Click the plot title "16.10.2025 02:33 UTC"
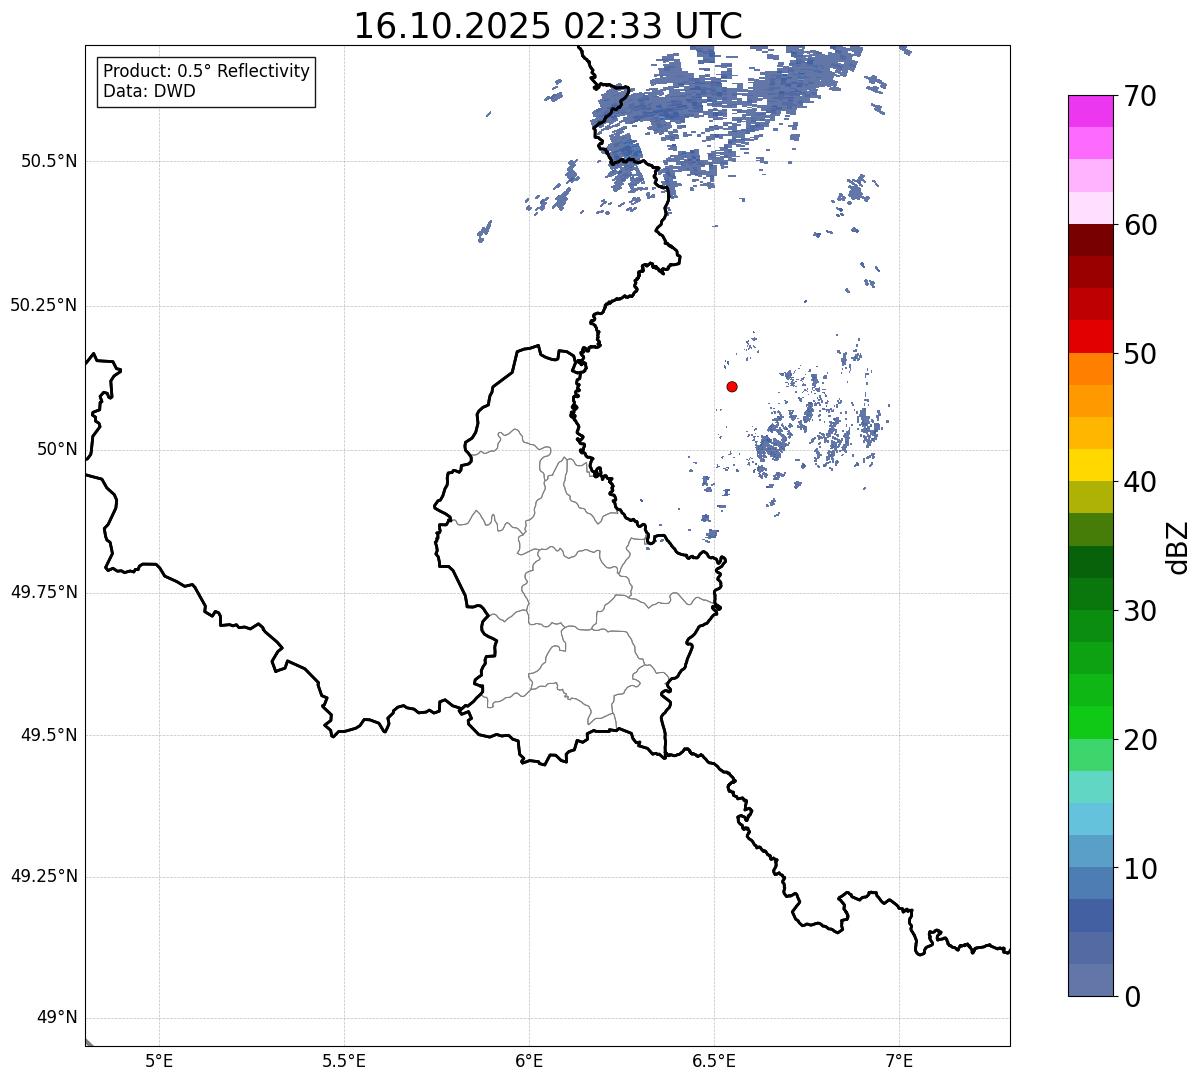Screen dimensions: 1202x1081 click(548, 25)
